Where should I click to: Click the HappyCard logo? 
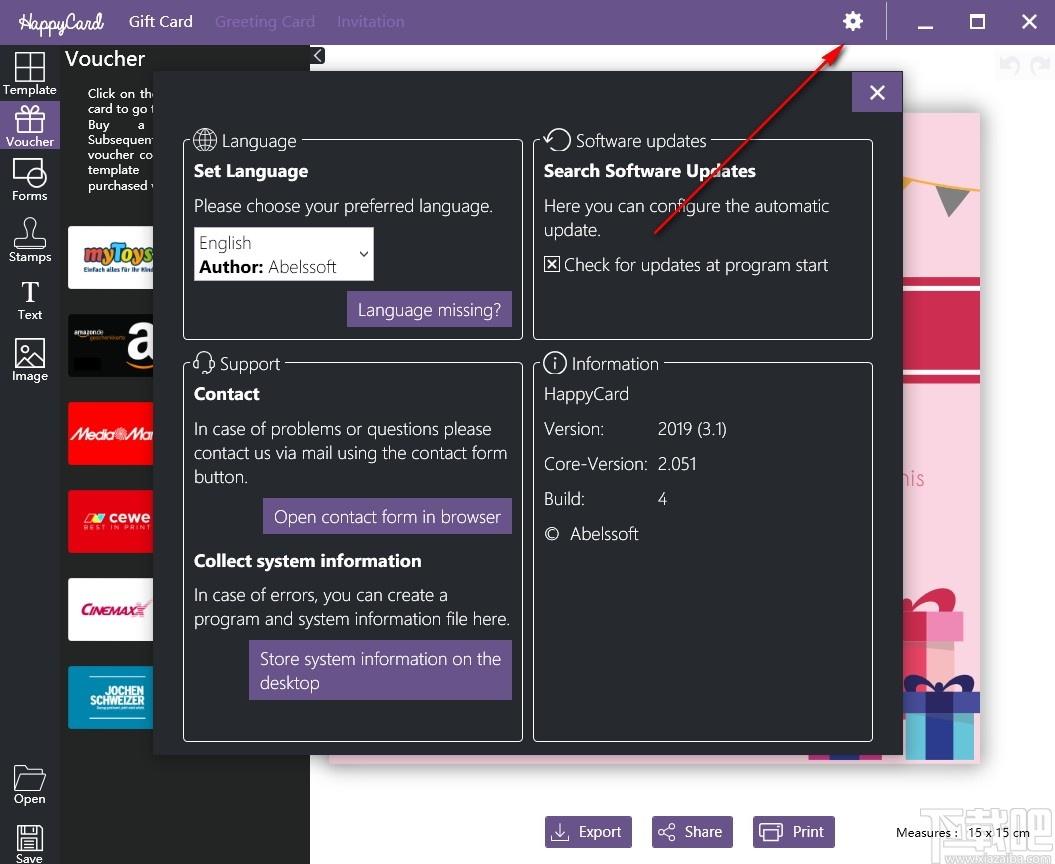coord(61,22)
